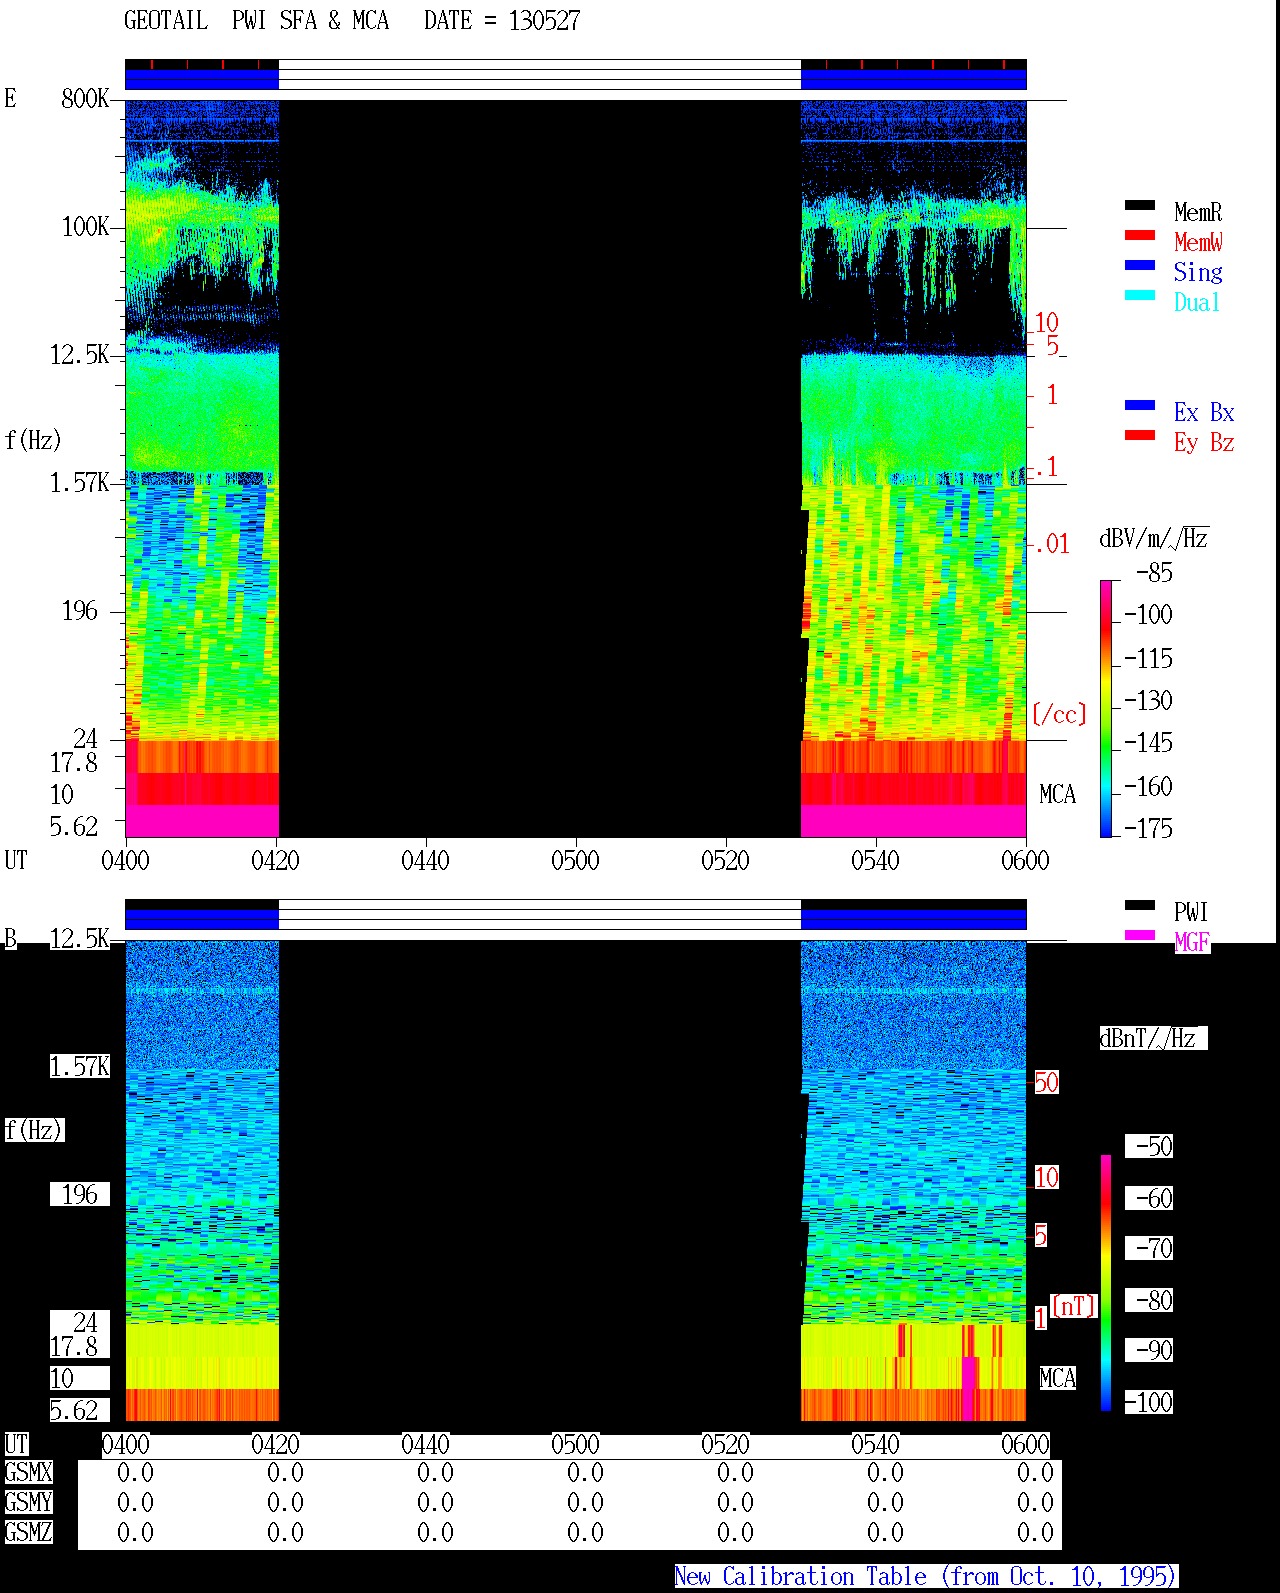The width and height of the screenshot is (1280, 1593).
Task: Click the red [/cc] density unit label
Action: pos(1059,714)
